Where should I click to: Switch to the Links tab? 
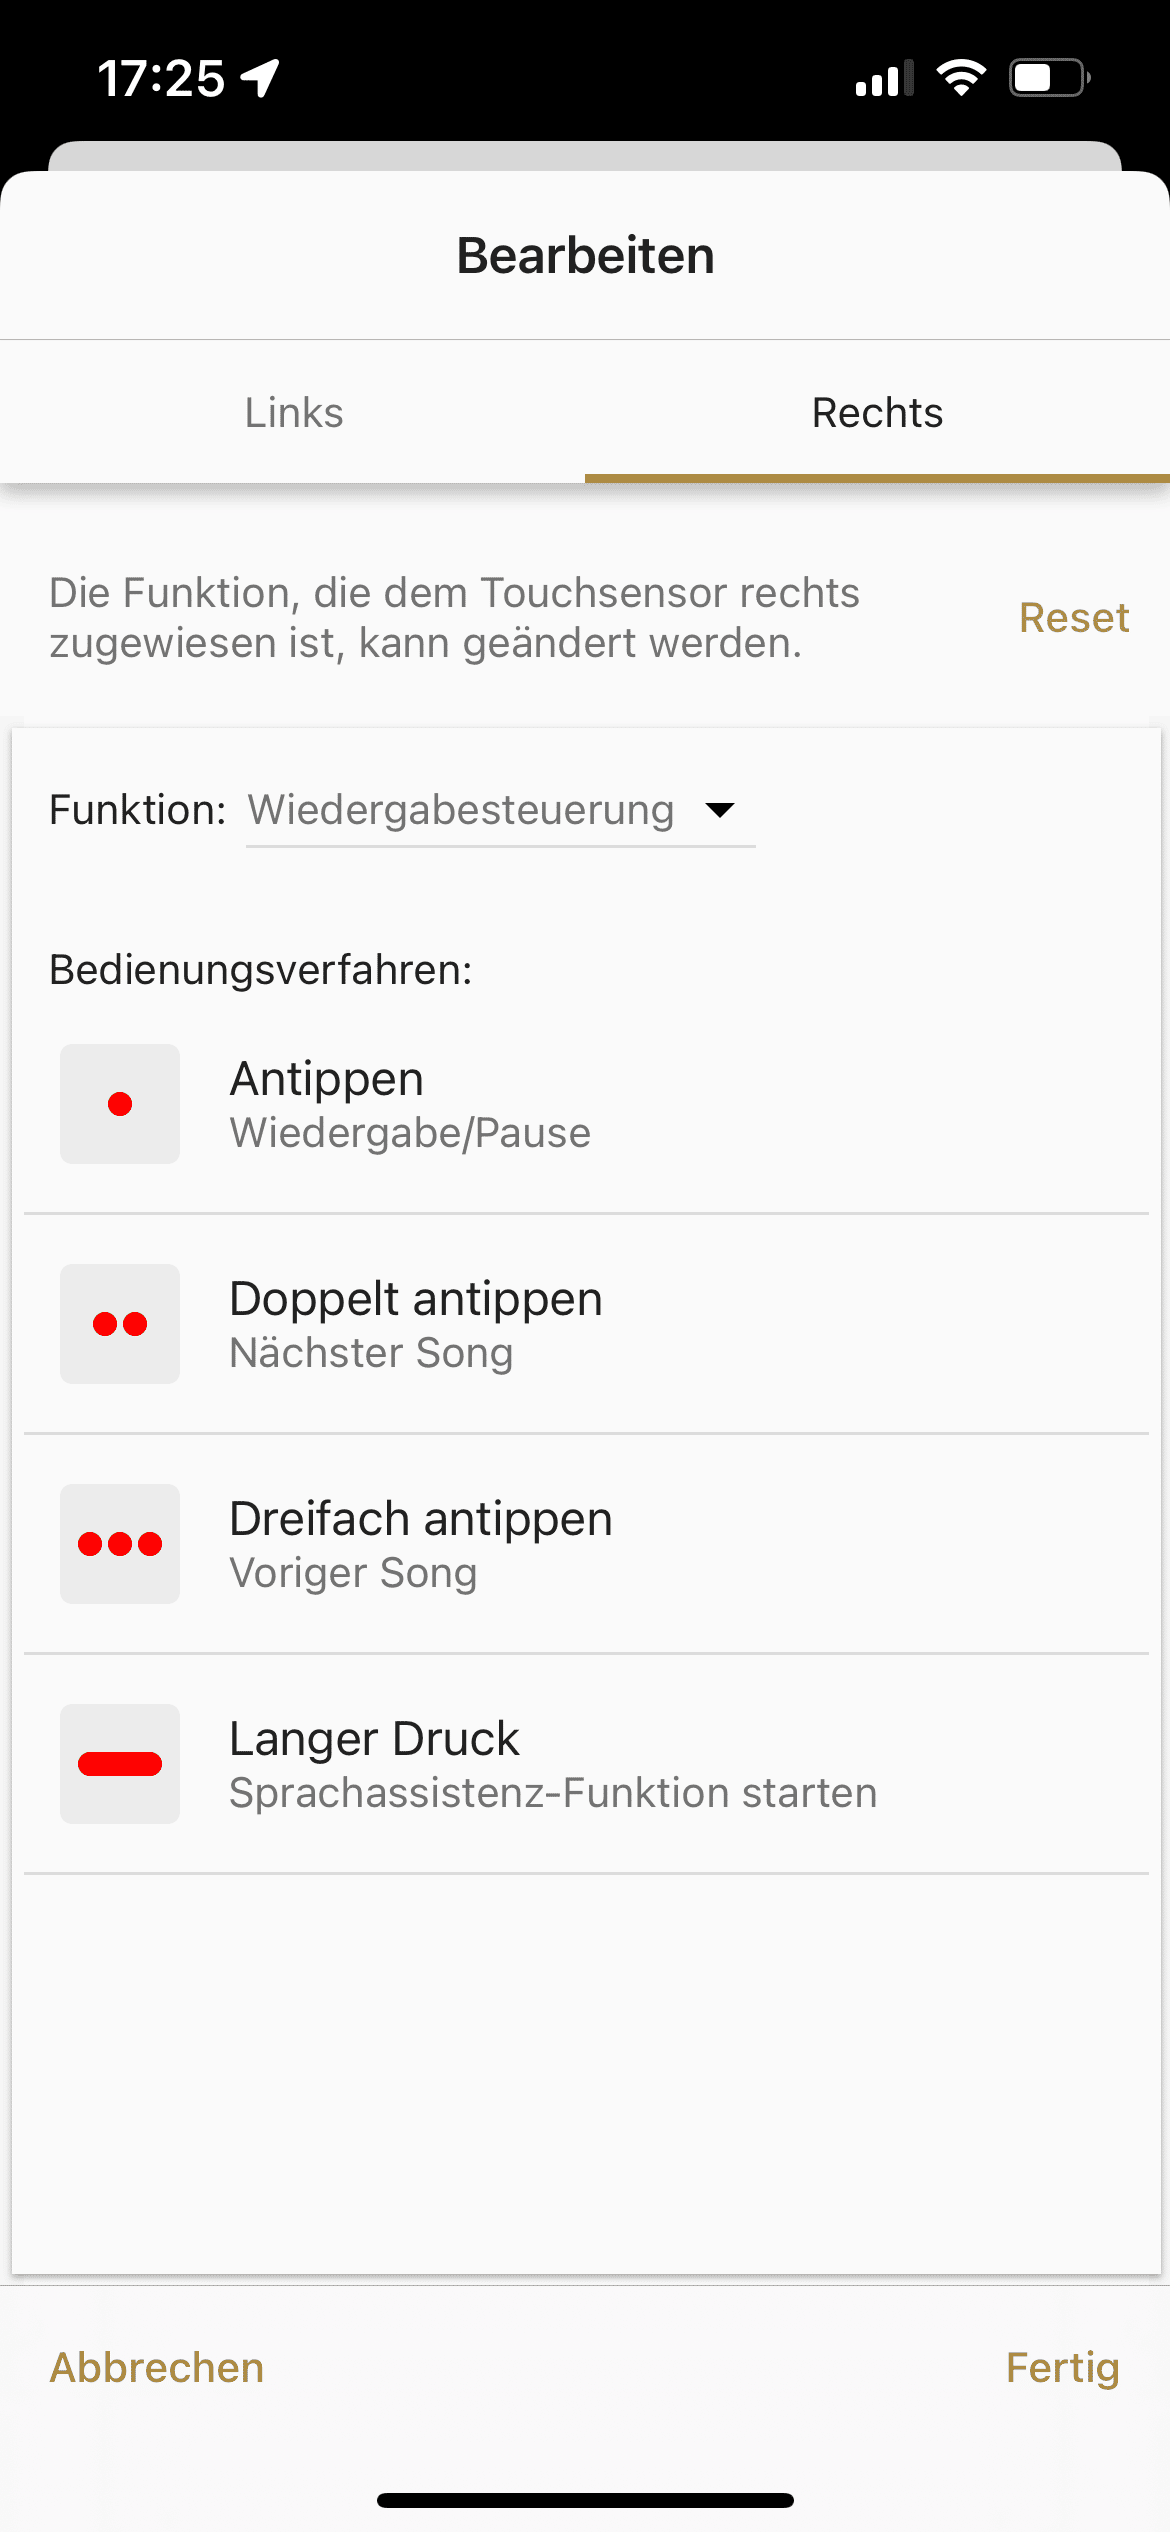[x=293, y=413]
